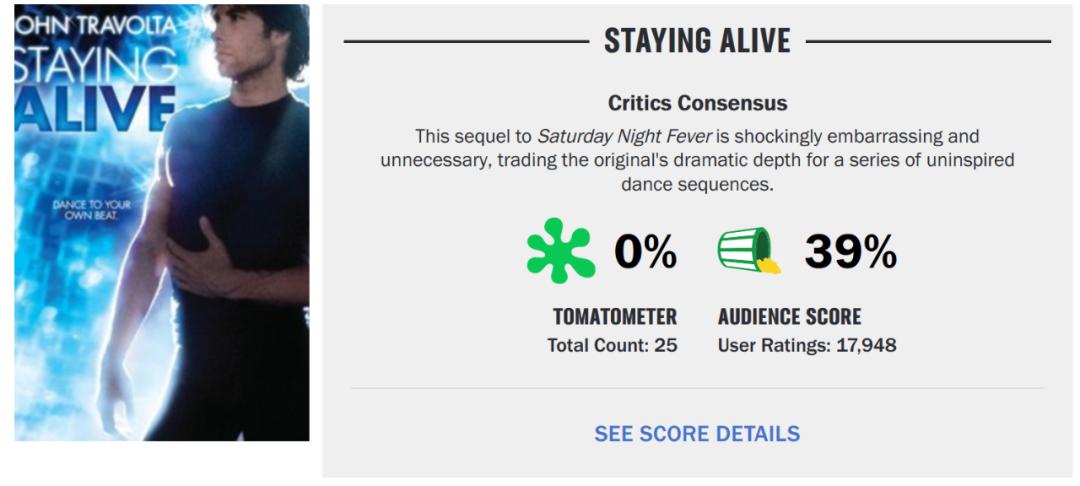
Task: Select the TOMATOMETER label
Action: click(x=614, y=317)
